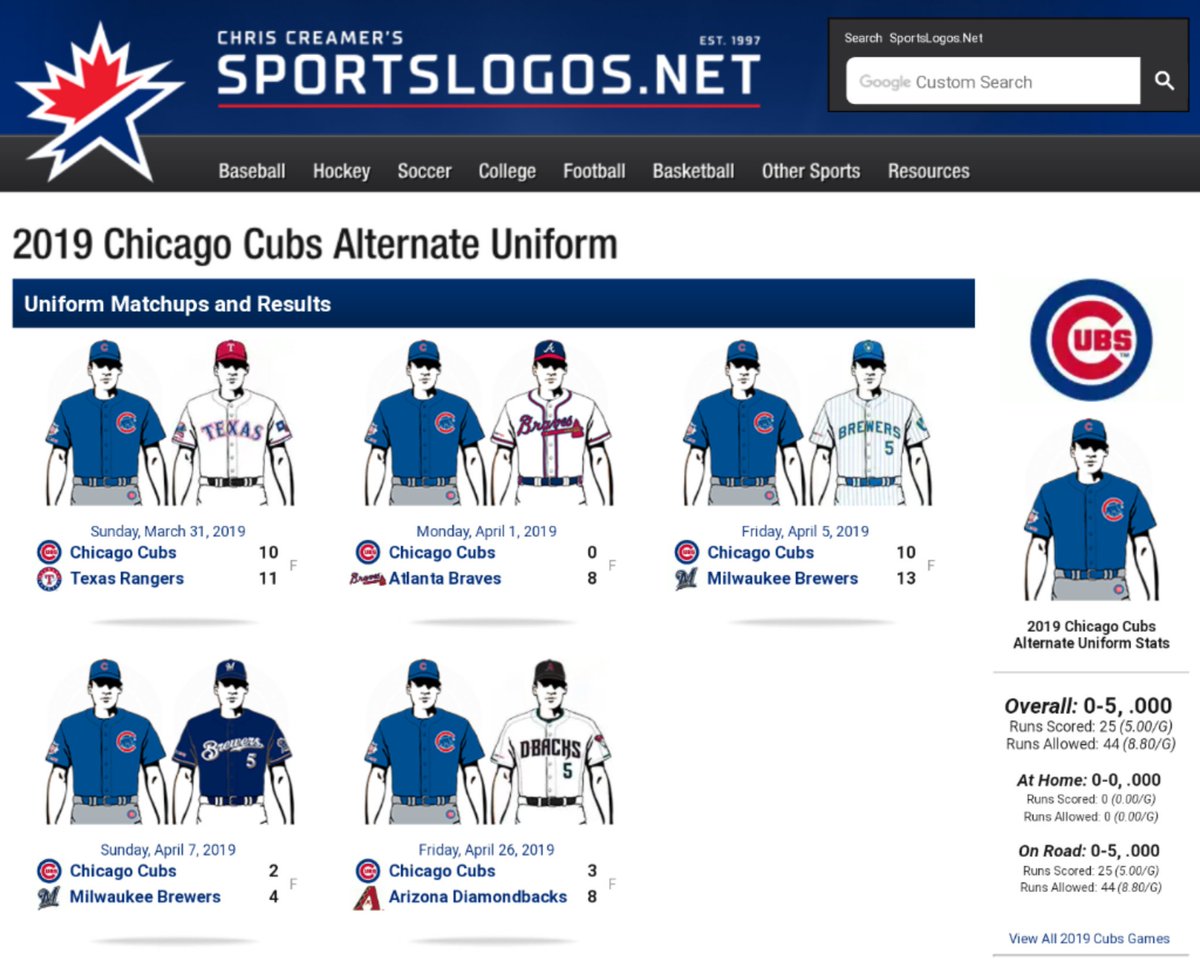This screenshot has height=969, width=1200.
Task: Click Cubs logo icon in April 7 game
Action: pyautogui.click(x=49, y=871)
